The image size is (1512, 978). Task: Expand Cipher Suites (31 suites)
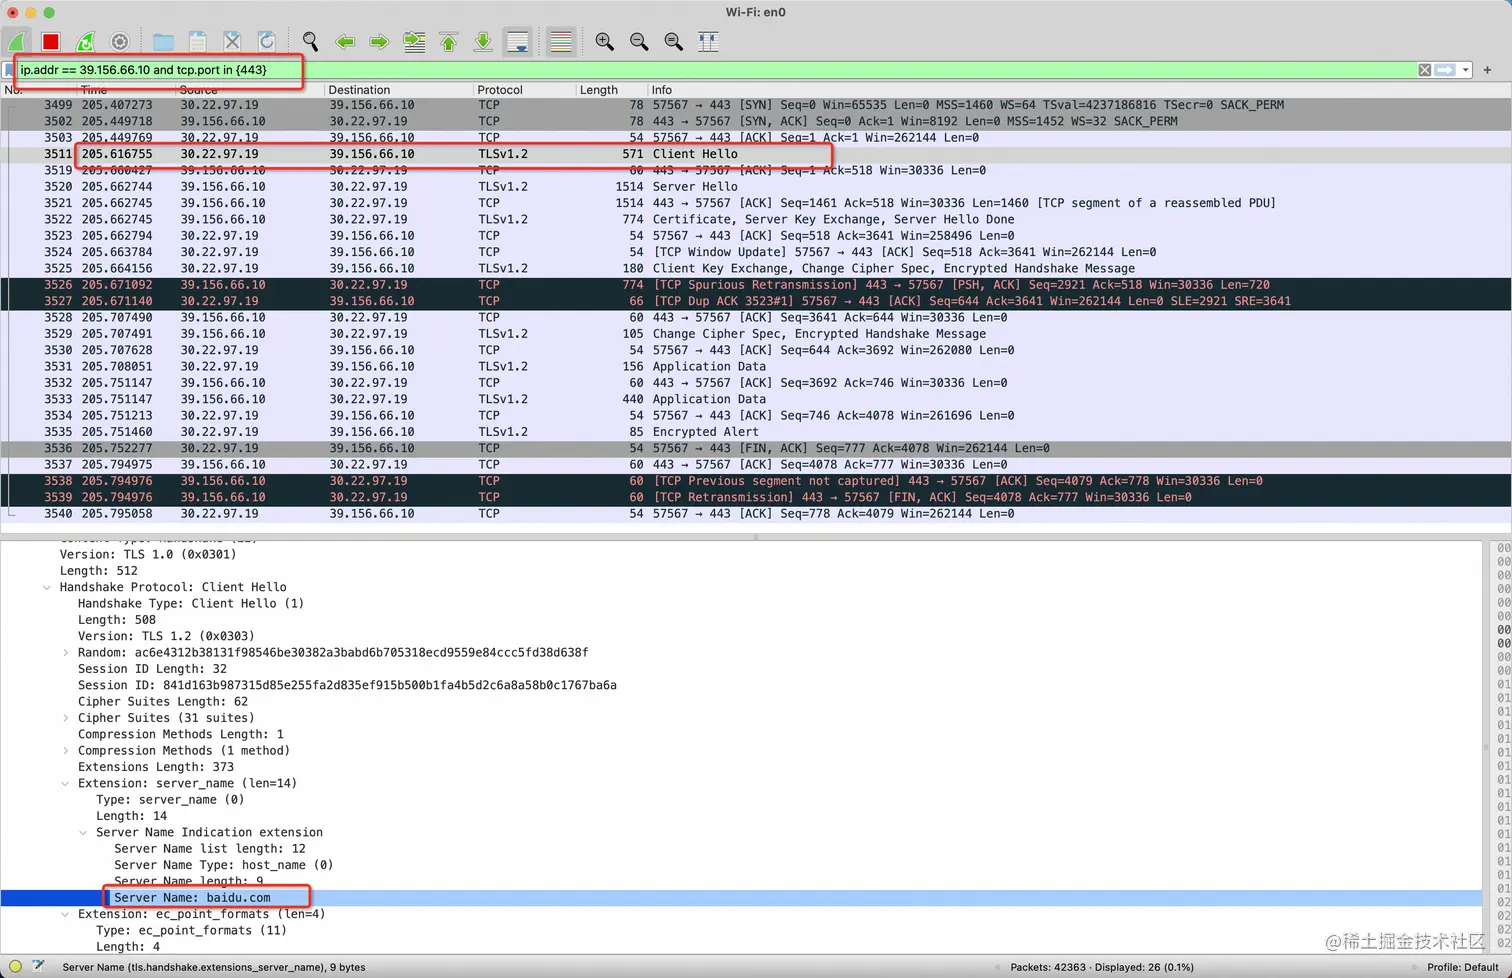65,718
